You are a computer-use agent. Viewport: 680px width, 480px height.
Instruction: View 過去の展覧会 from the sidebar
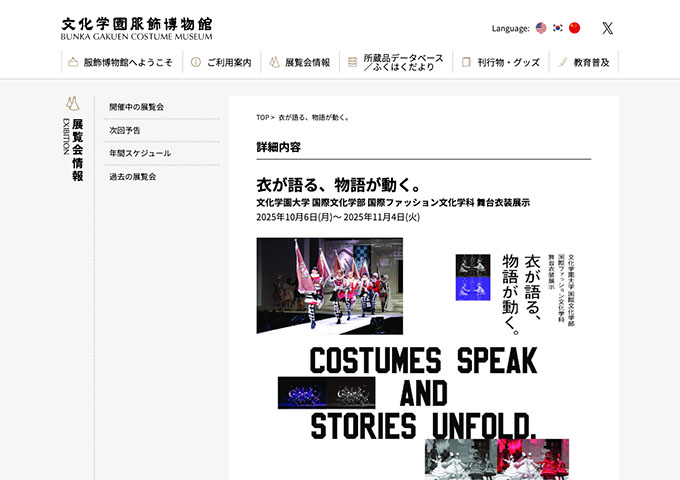tap(133, 177)
